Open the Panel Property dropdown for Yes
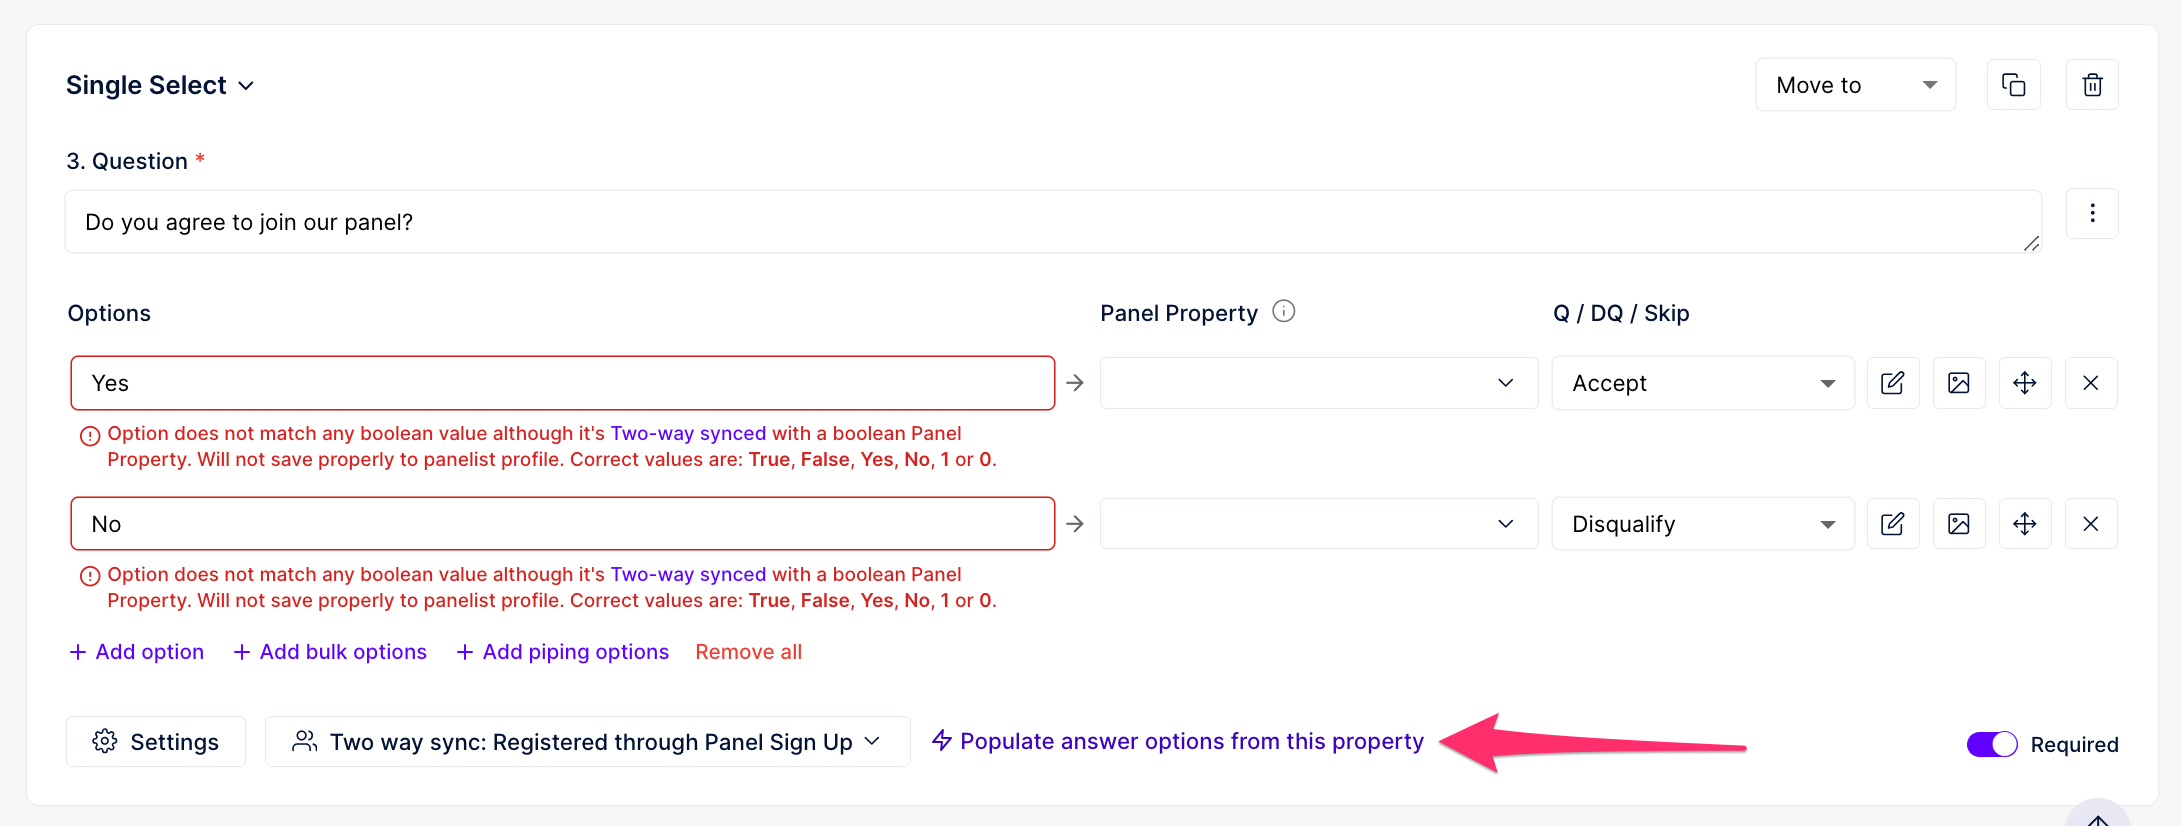Image resolution: width=2182 pixels, height=826 pixels. [1319, 383]
